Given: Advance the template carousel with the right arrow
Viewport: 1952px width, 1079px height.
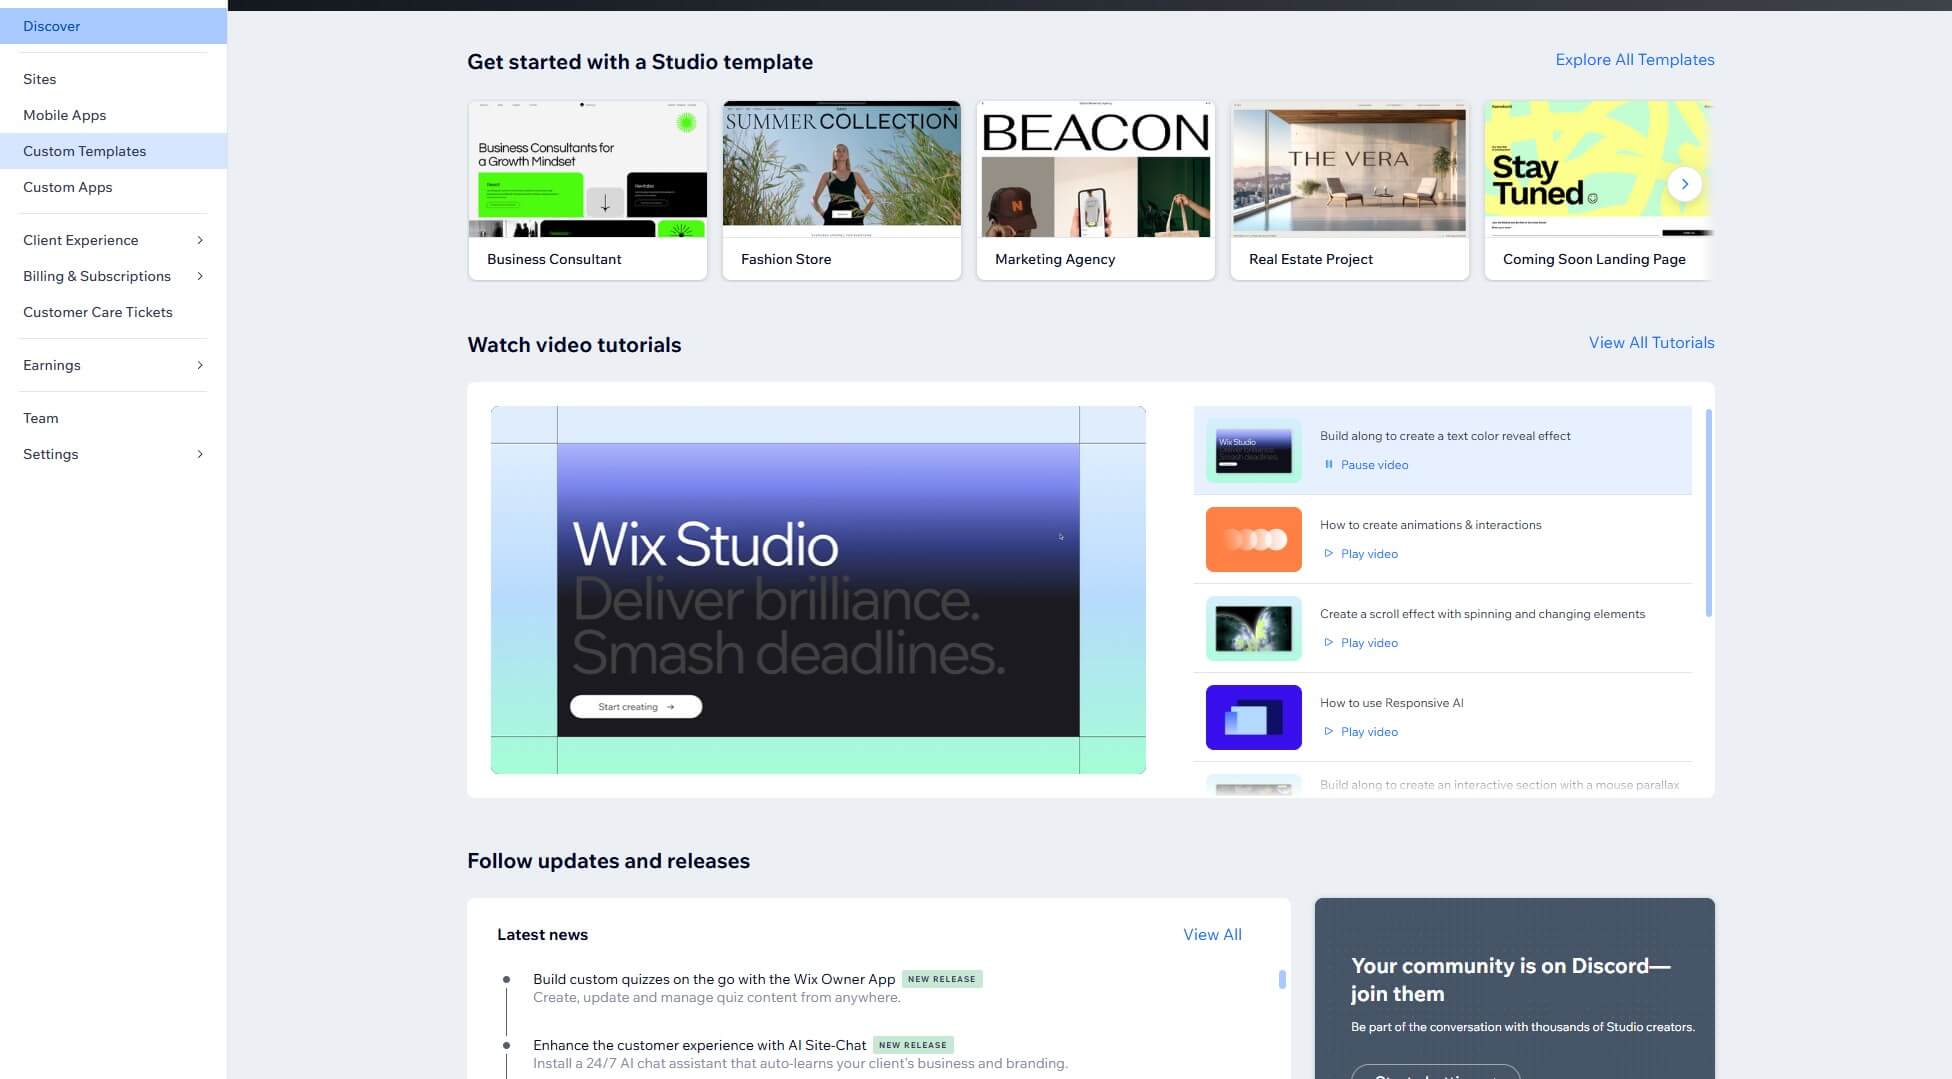Looking at the screenshot, I should point(1684,184).
